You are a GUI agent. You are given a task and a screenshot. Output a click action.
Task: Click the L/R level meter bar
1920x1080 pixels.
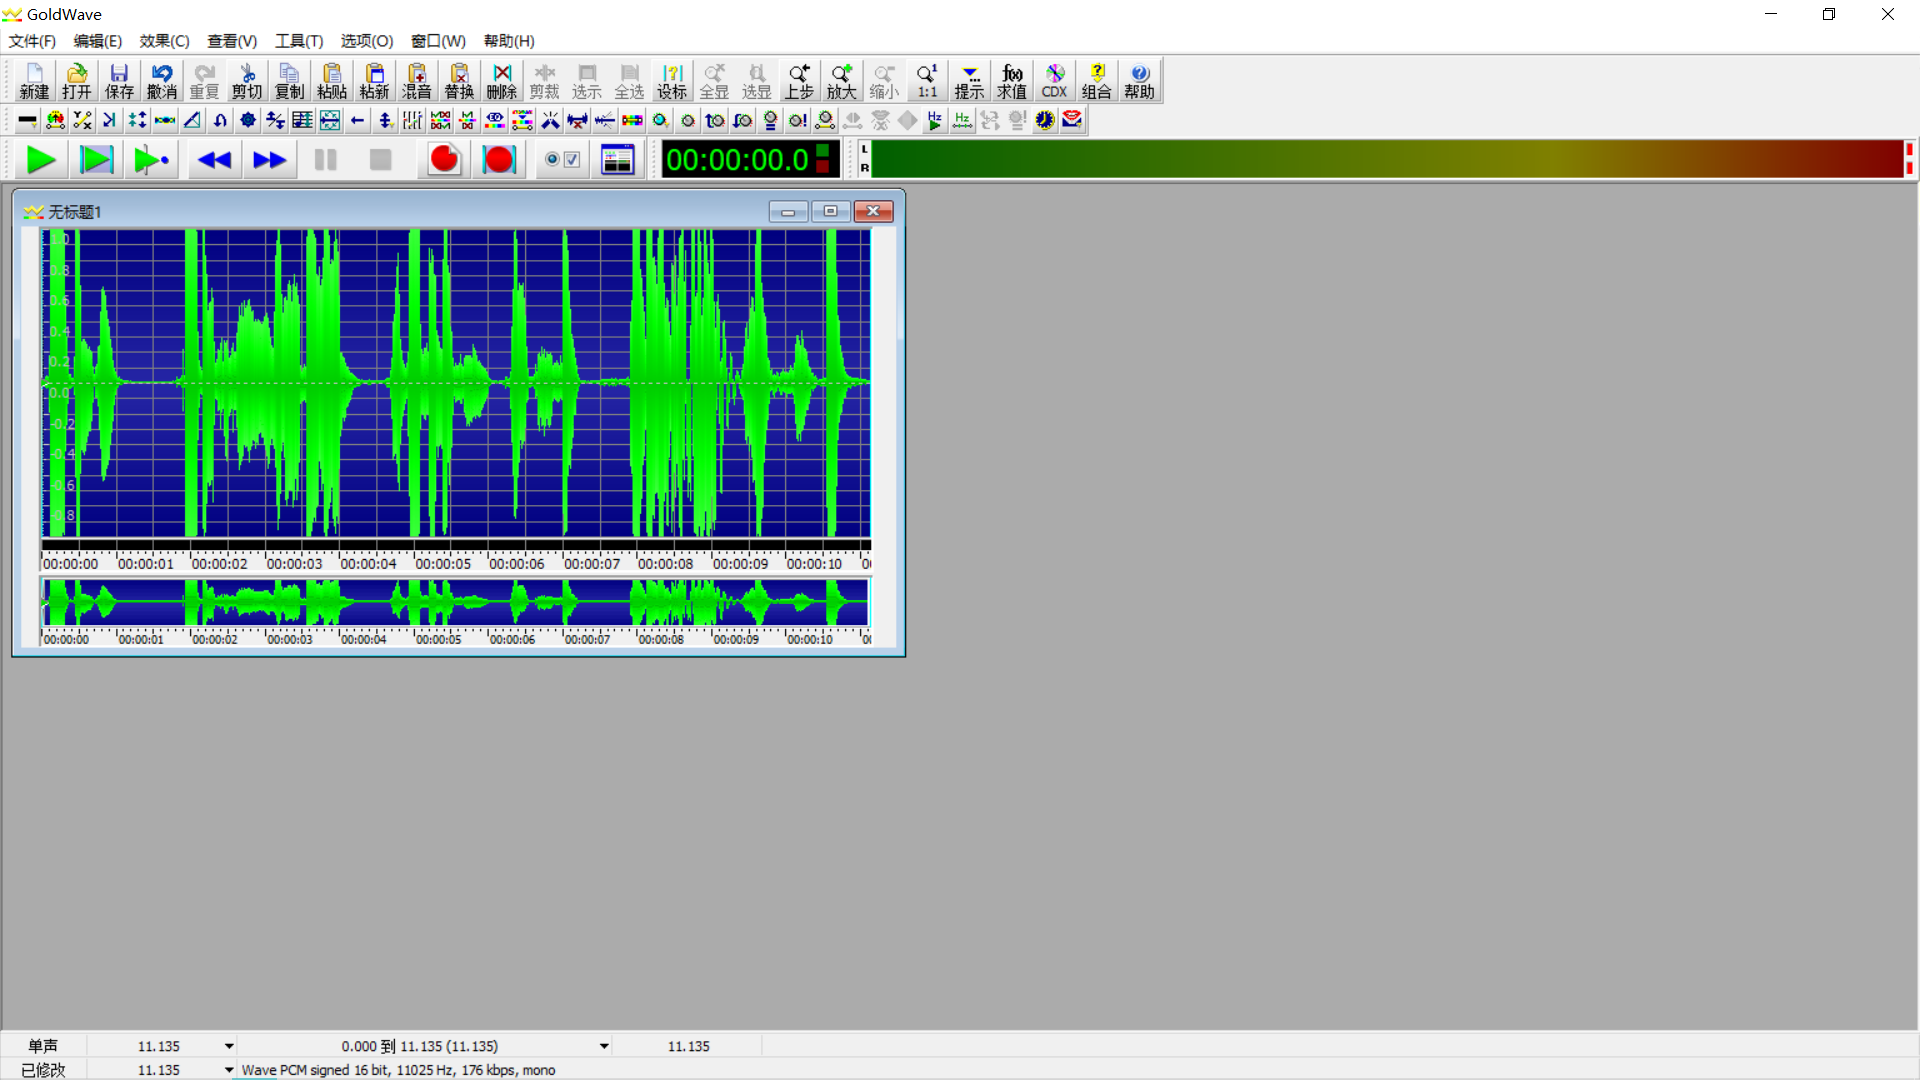pos(1387,159)
